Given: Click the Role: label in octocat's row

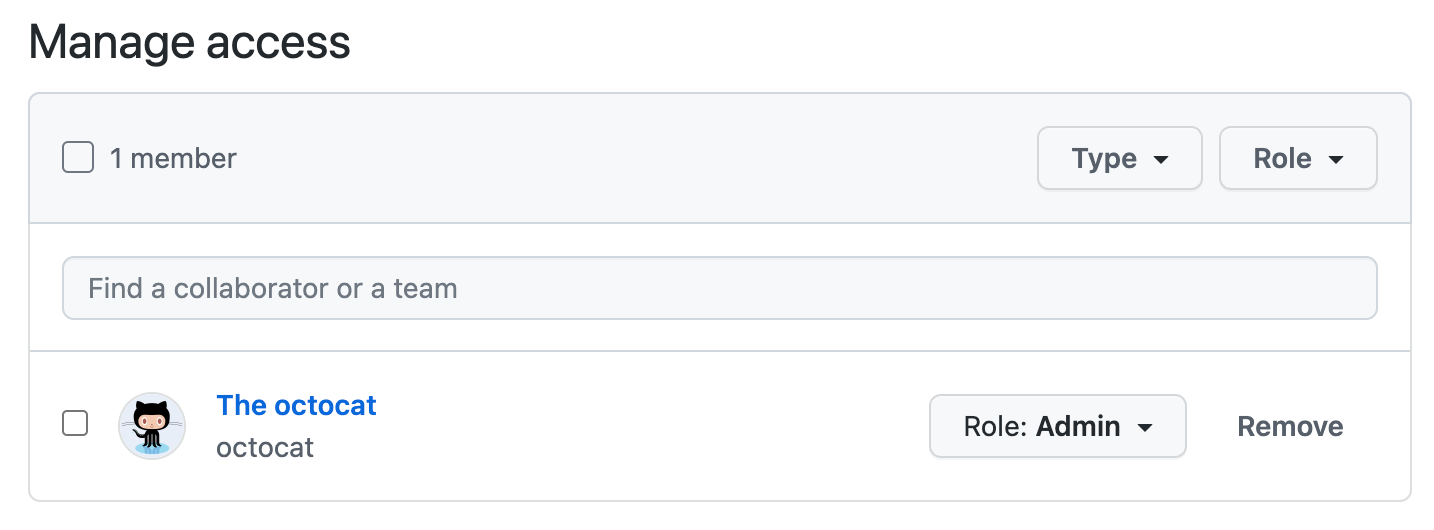Looking at the screenshot, I should pos(996,427).
